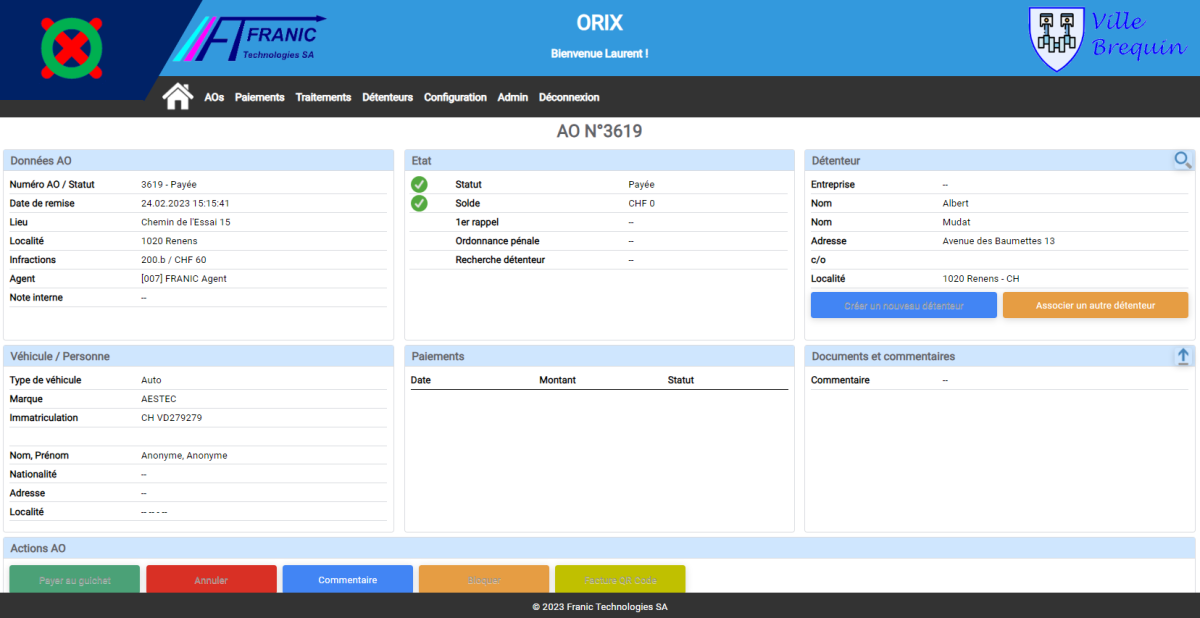Click the plate 'CH VD279279'
The image size is (1200, 618).
point(172,418)
